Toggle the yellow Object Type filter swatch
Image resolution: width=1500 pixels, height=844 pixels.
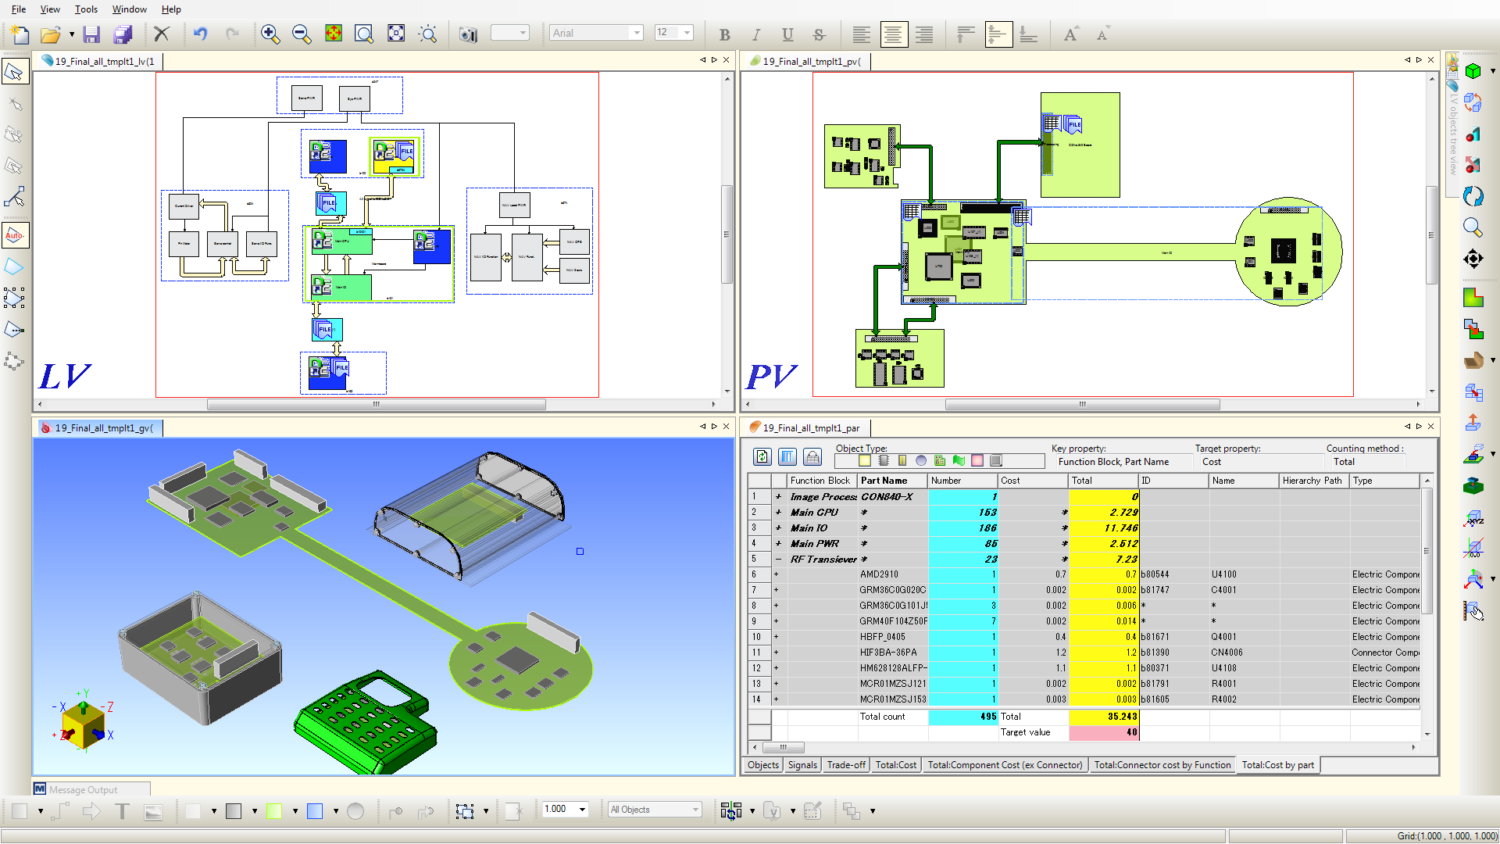864,461
